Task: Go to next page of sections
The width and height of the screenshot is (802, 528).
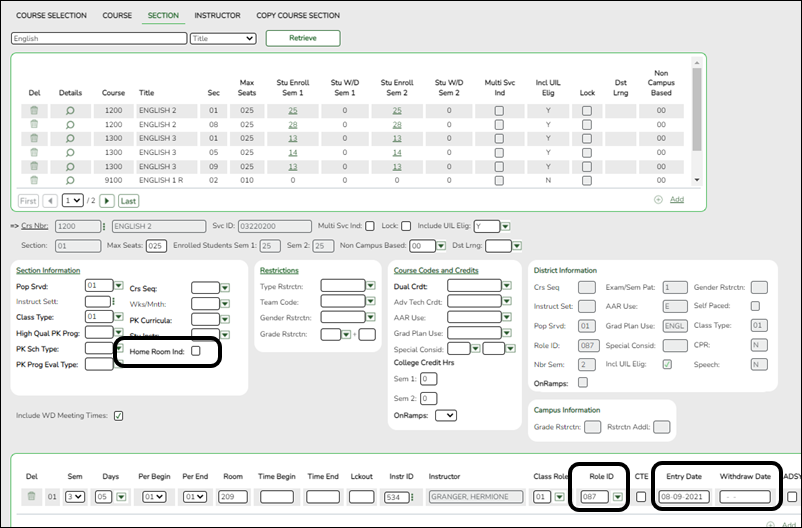Action: [106, 201]
